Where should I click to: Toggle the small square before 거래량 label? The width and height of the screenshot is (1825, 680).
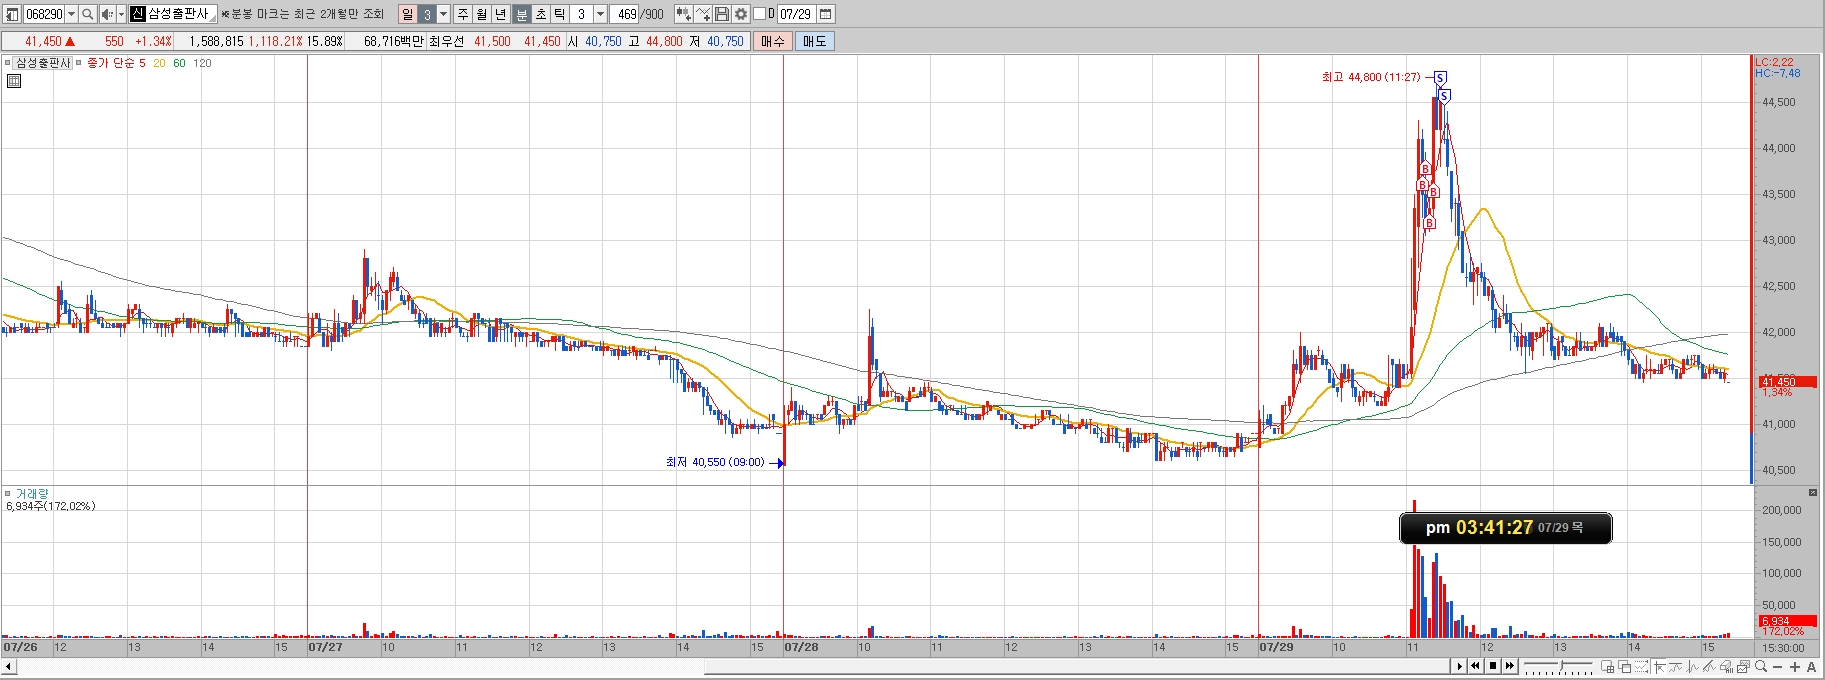[x=8, y=494]
